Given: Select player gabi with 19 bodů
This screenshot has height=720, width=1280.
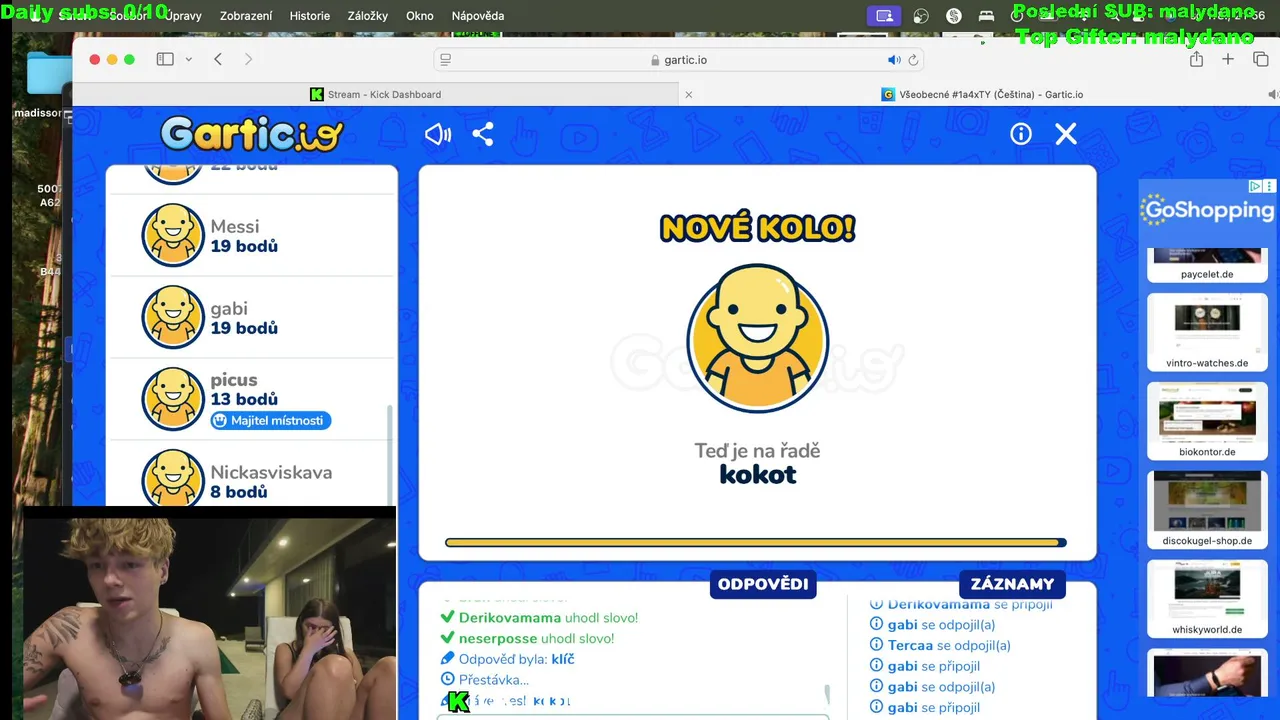Looking at the screenshot, I should [252, 317].
